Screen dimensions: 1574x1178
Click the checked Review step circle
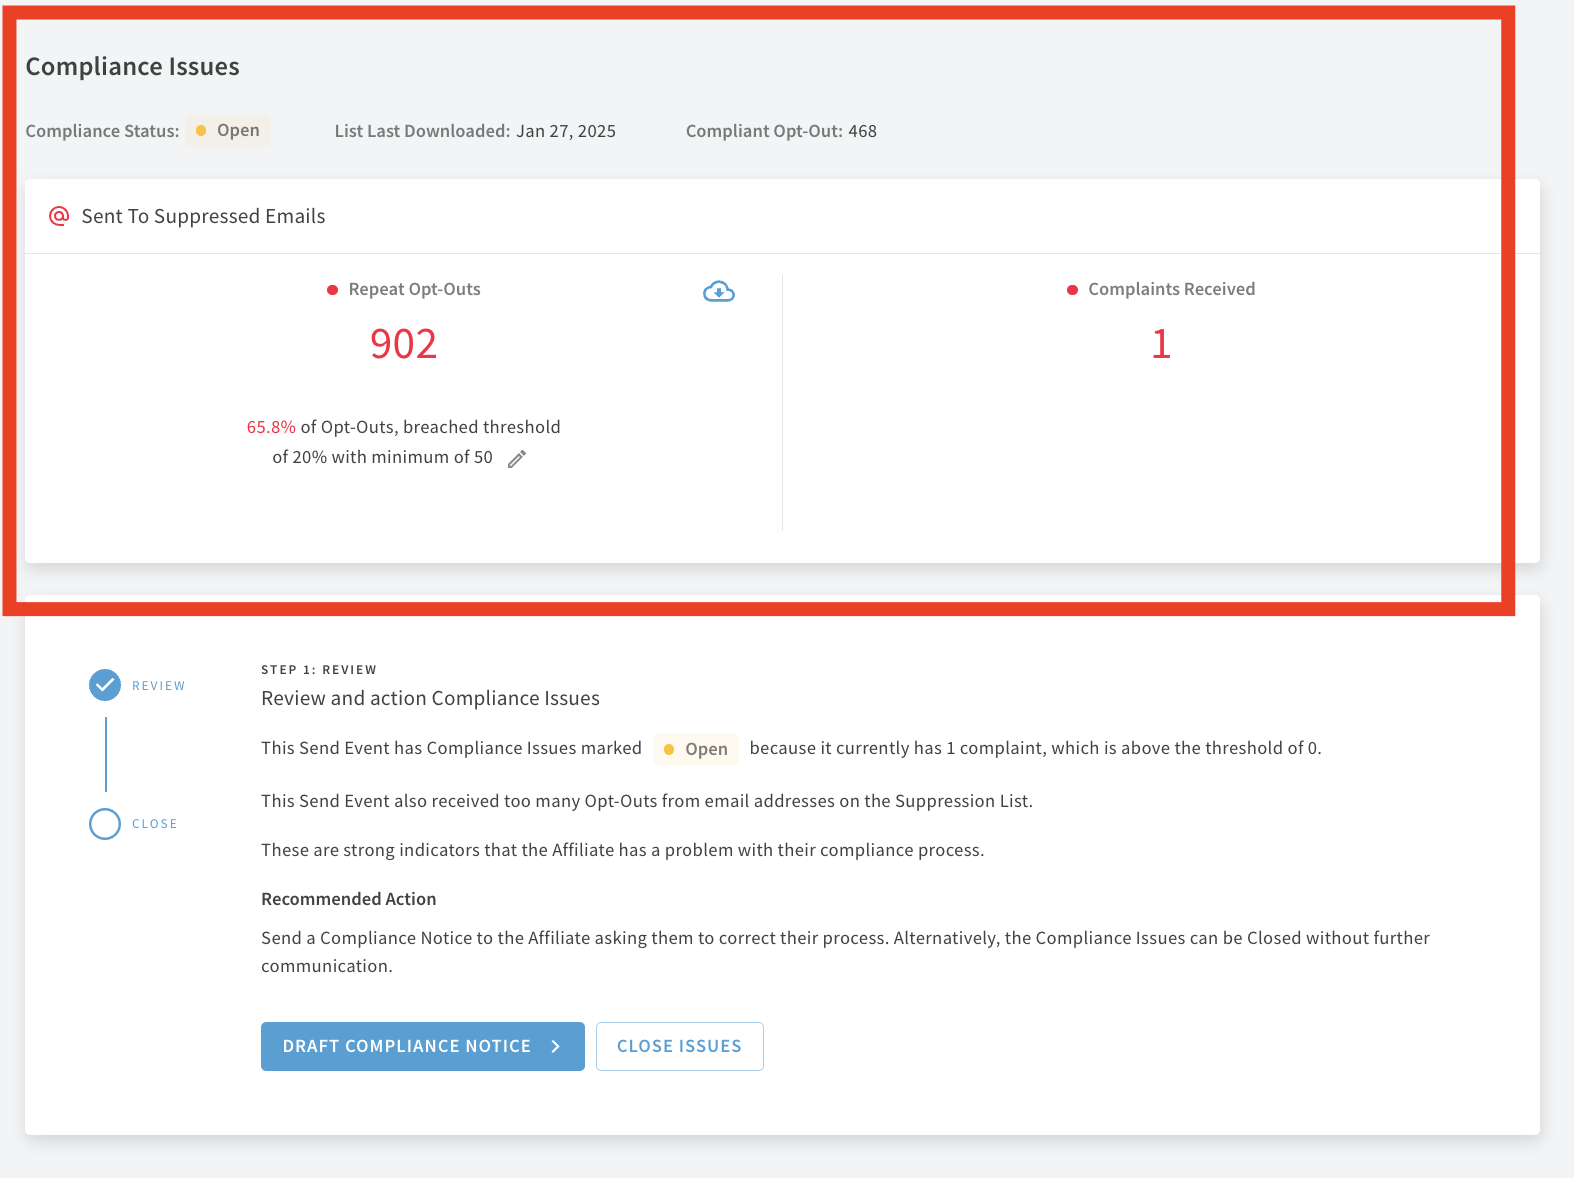point(105,685)
